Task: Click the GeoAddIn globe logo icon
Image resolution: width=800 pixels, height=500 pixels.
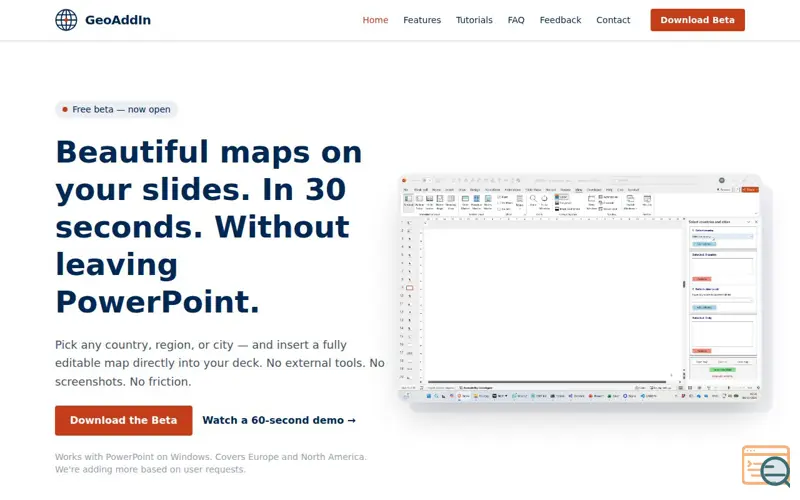Action: [66, 20]
